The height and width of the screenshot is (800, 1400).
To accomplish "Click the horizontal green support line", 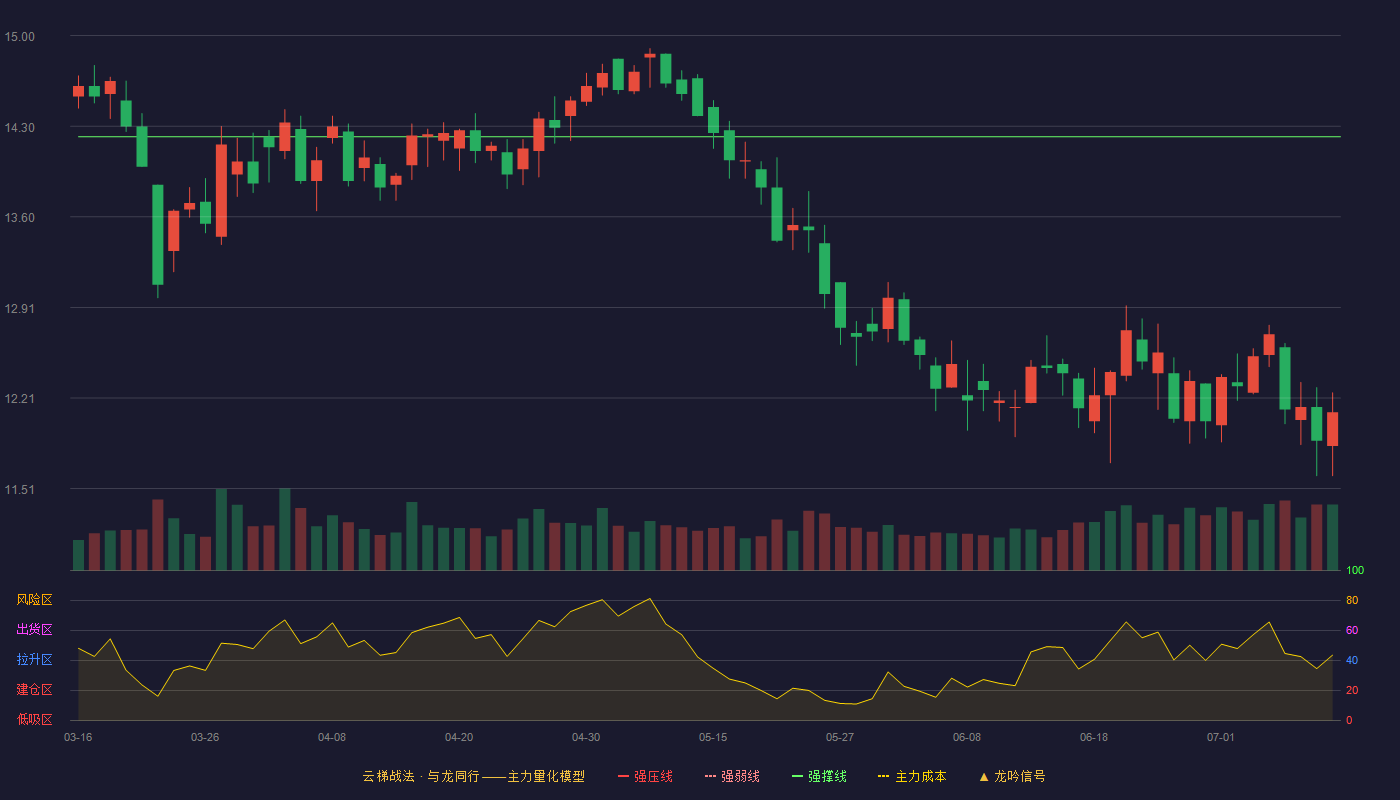I will tap(709, 137).
